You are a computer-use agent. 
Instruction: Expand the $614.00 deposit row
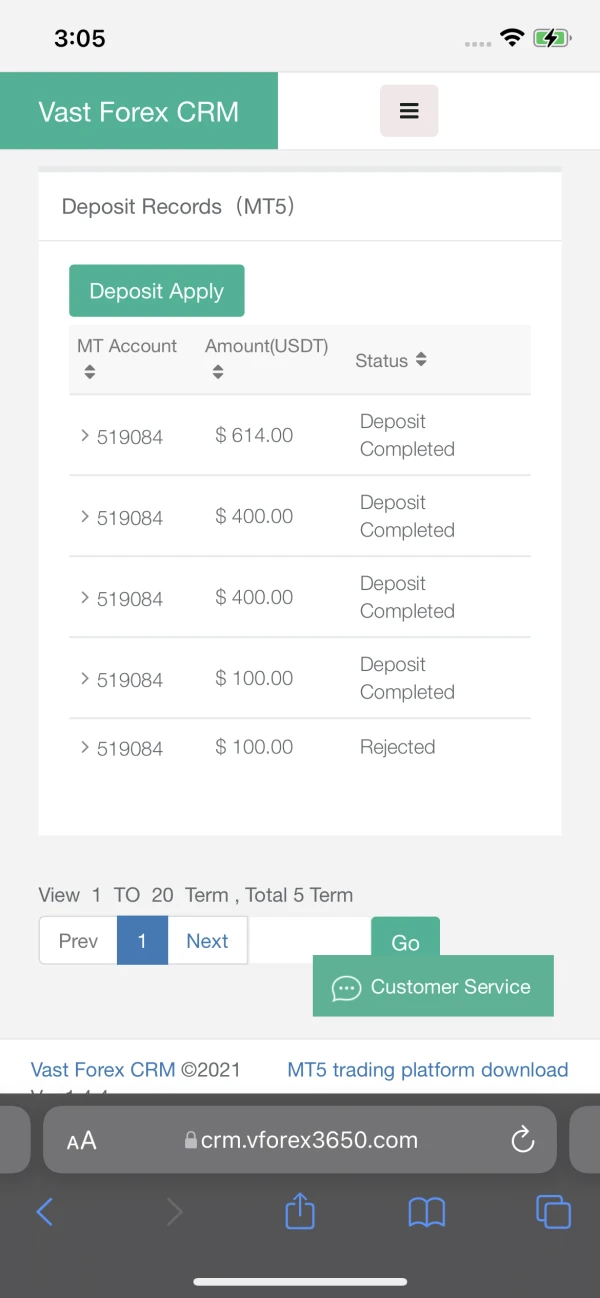tap(85, 435)
